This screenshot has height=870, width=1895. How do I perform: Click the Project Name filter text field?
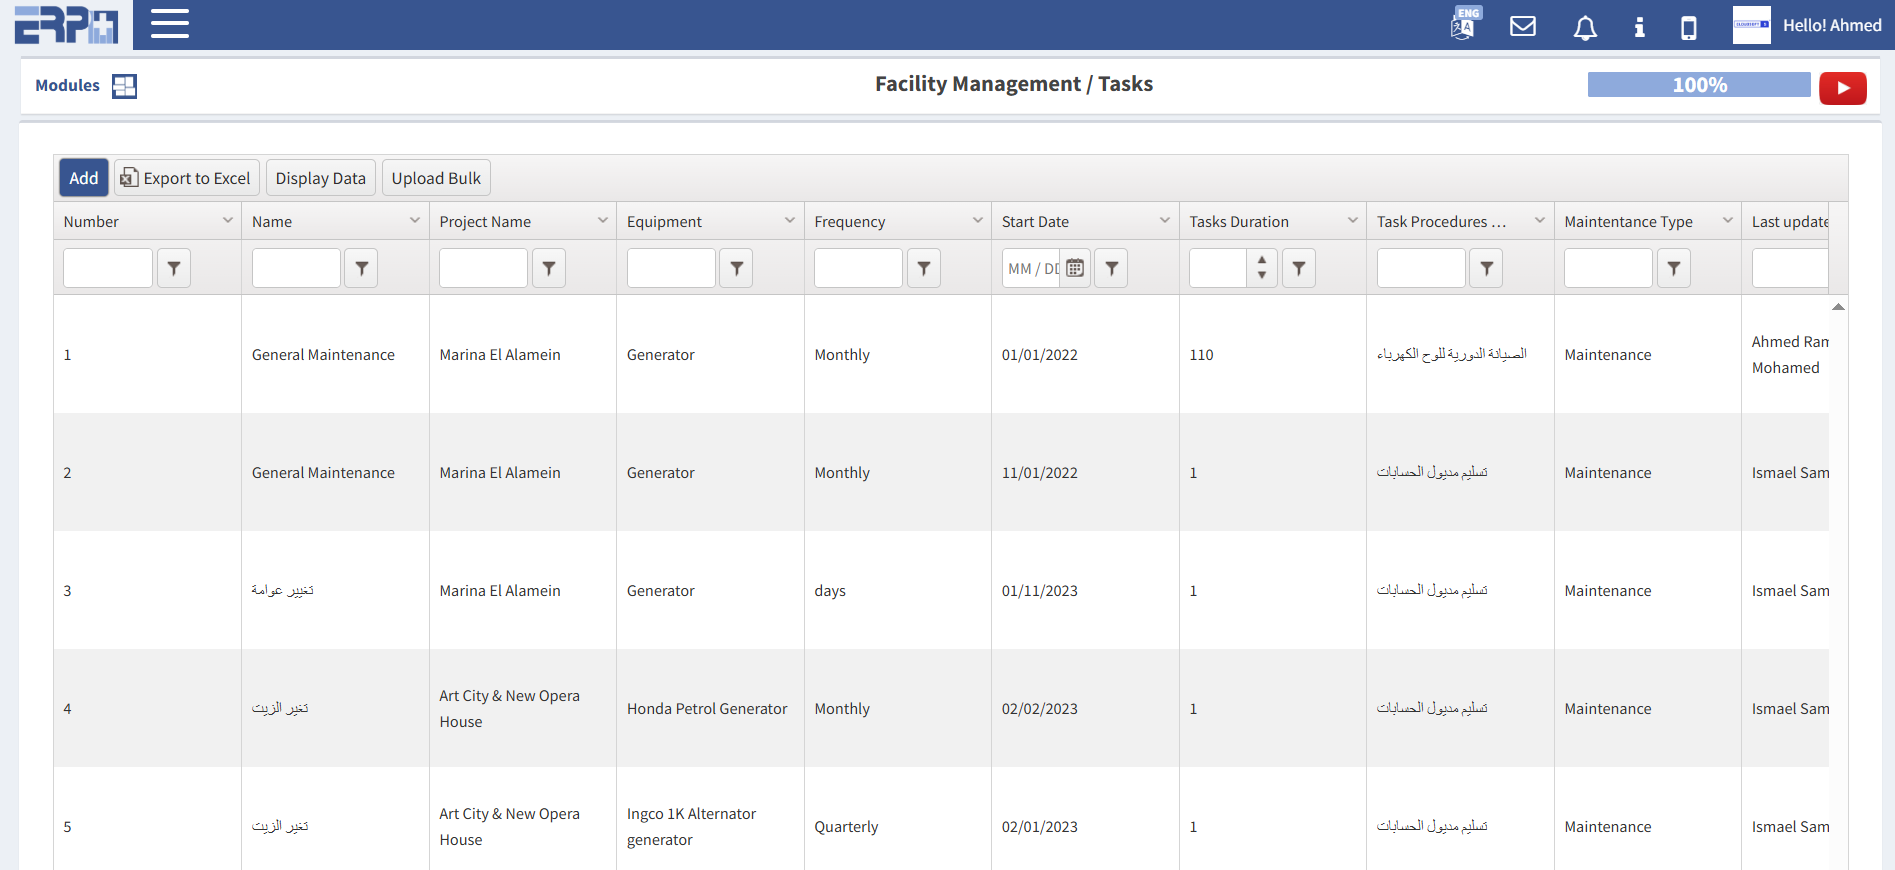(x=483, y=268)
